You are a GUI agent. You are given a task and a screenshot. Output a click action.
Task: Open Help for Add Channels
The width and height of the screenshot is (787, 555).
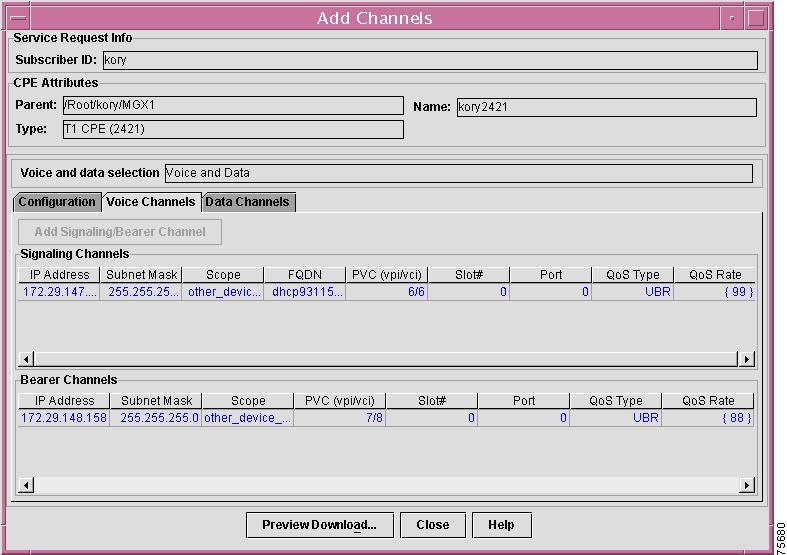[x=501, y=525]
